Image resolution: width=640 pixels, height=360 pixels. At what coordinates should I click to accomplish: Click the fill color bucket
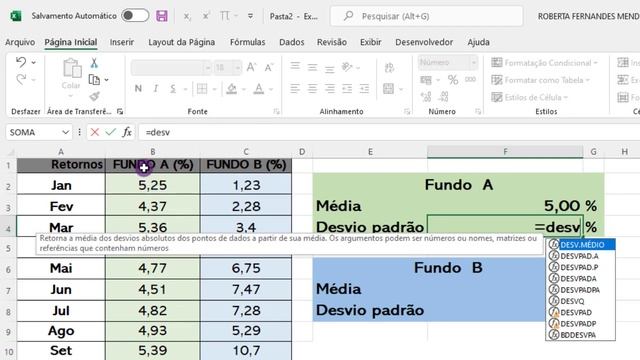click(x=232, y=89)
